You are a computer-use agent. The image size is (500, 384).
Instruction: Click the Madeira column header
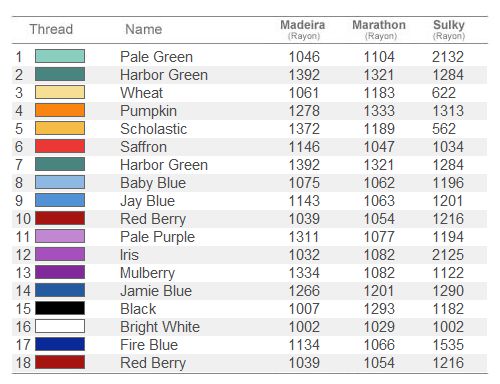coord(303,29)
